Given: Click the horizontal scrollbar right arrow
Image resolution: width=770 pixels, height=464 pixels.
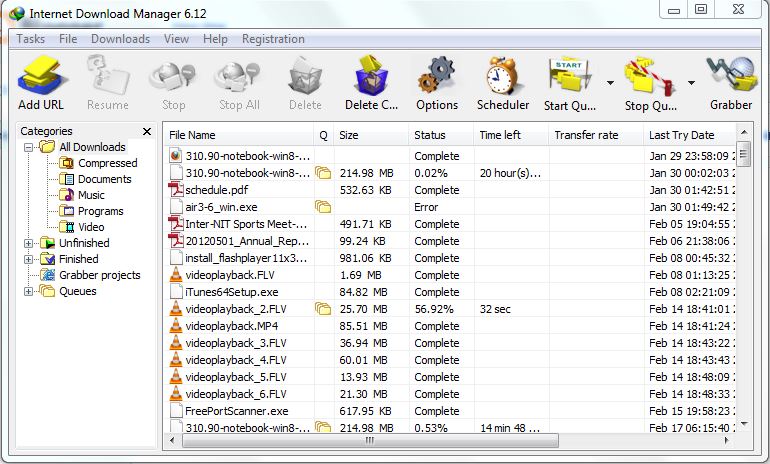Looking at the screenshot, I should 726,440.
